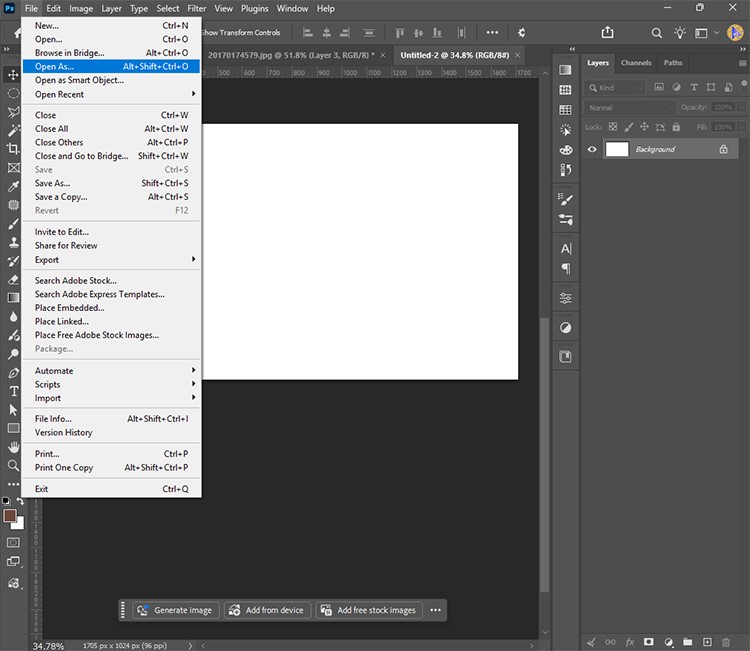The height and width of the screenshot is (651, 750).
Task: Open contextual task bar more options
Action: [435, 610]
